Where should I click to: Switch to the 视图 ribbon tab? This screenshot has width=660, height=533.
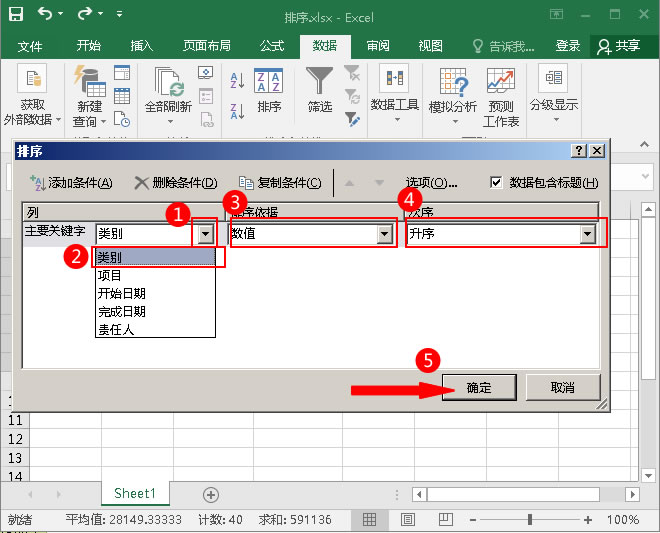pos(431,45)
